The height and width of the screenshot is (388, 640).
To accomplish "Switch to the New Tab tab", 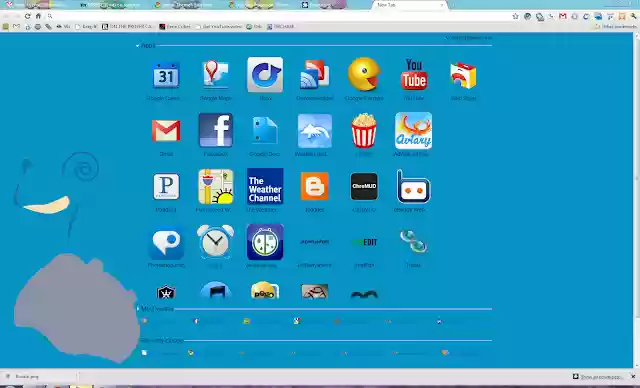I will pos(410,5).
